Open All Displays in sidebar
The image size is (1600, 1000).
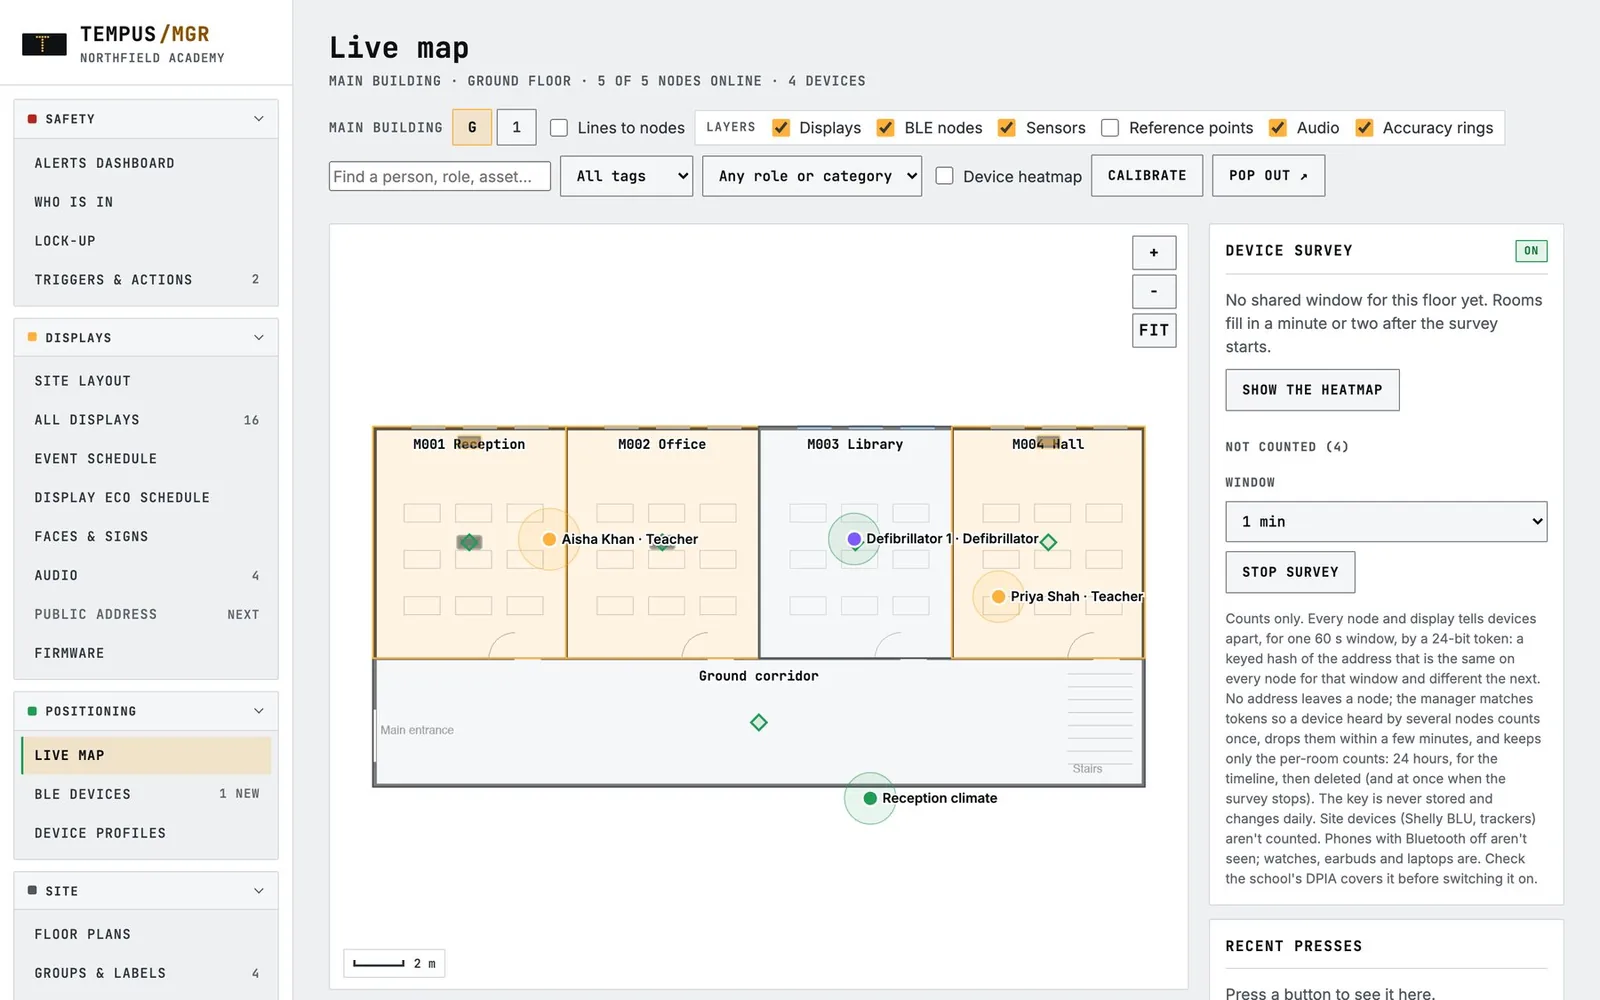(x=146, y=420)
